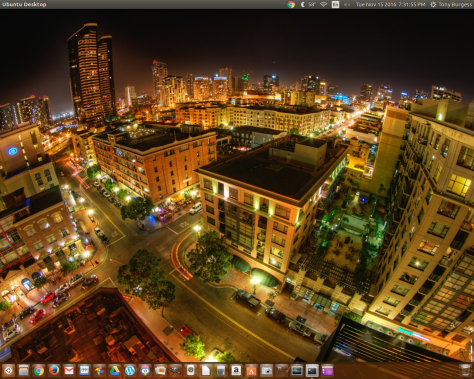Open Gmail from the dock
The image size is (474, 379).
coord(69,370)
